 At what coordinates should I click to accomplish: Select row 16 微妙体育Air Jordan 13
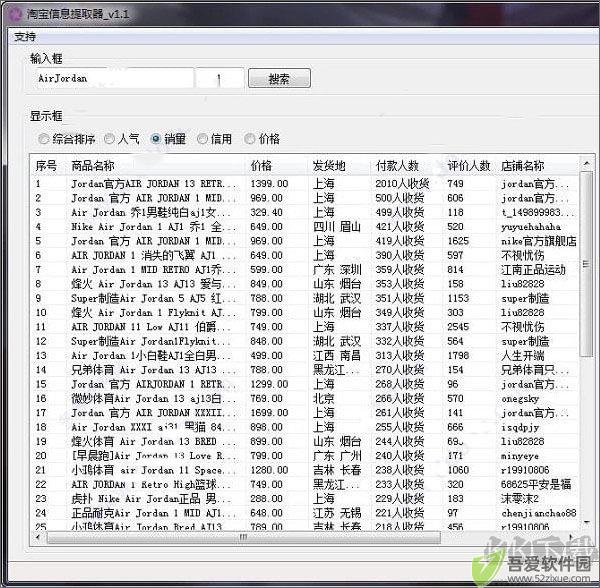coord(304,399)
